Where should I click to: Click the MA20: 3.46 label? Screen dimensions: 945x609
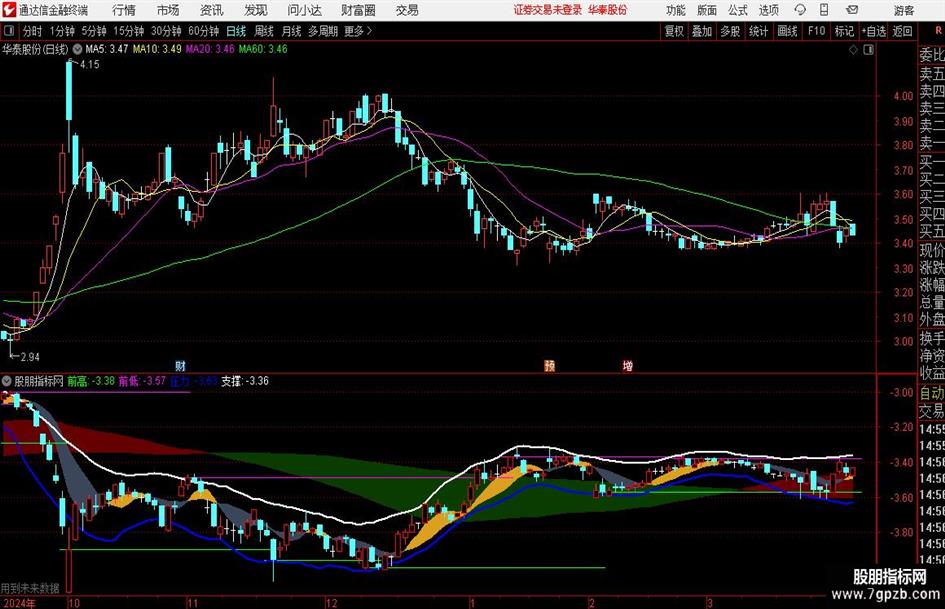pyautogui.click(x=210, y=49)
